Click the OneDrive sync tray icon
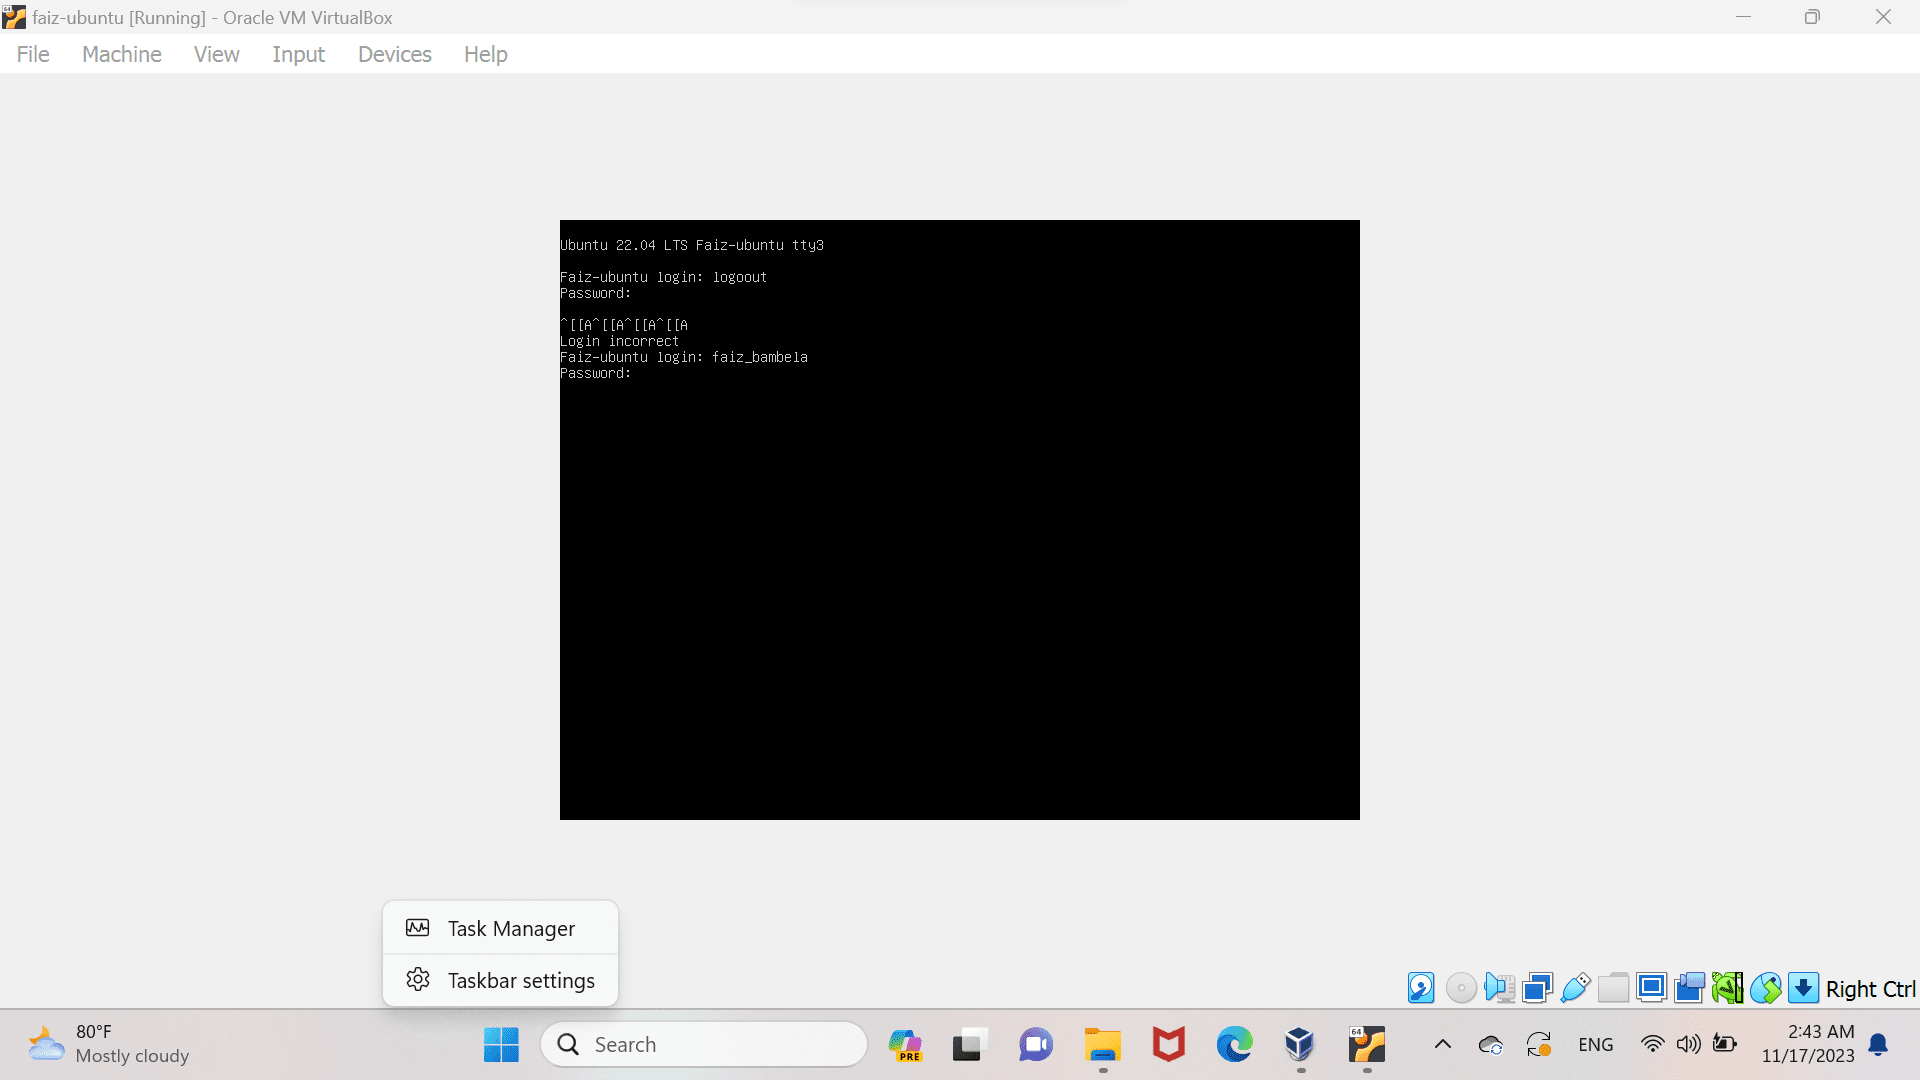1920x1080 pixels. tap(1491, 1045)
